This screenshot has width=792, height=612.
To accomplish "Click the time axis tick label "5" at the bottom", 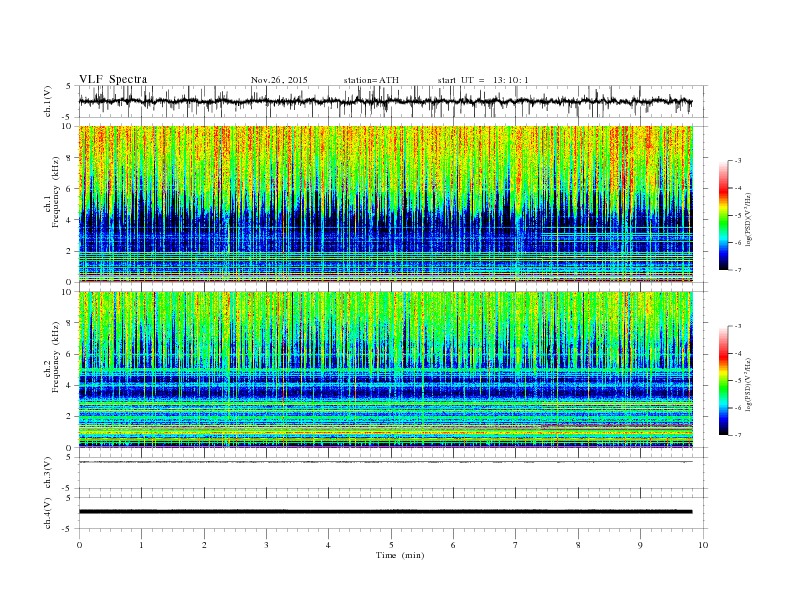I will [x=391, y=545].
